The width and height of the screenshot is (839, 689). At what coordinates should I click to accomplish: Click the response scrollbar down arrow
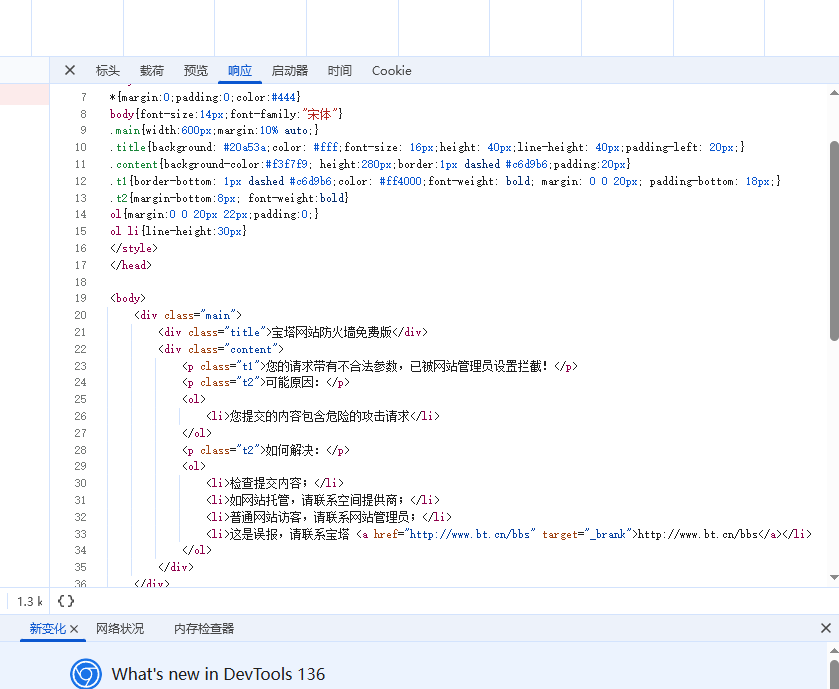click(x=833, y=577)
